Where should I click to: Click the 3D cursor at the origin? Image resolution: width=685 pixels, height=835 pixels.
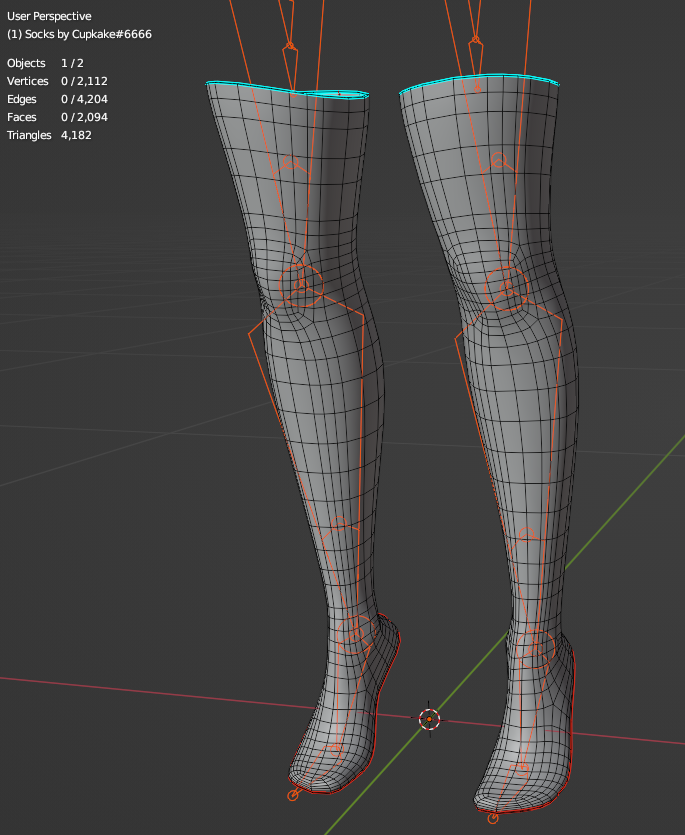coord(429,718)
